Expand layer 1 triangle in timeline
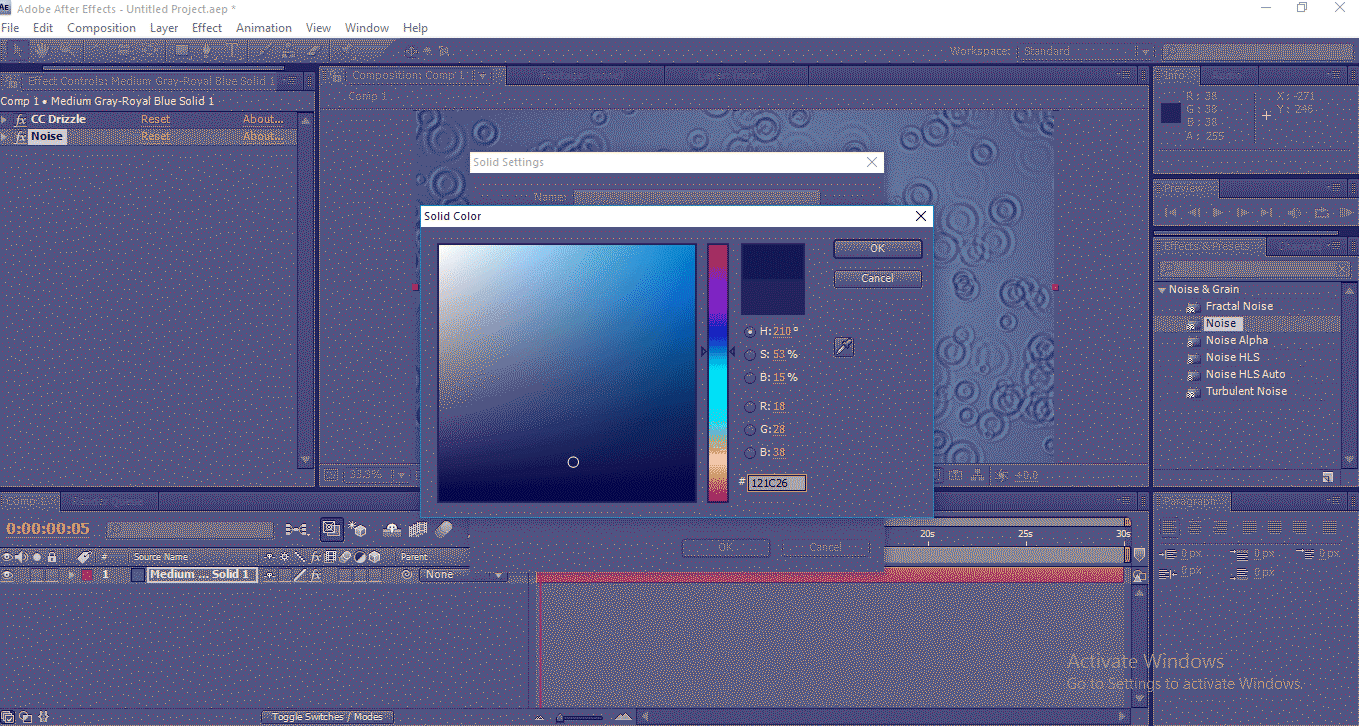Screen dimensions: 1359x726 pyautogui.click(x=71, y=575)
